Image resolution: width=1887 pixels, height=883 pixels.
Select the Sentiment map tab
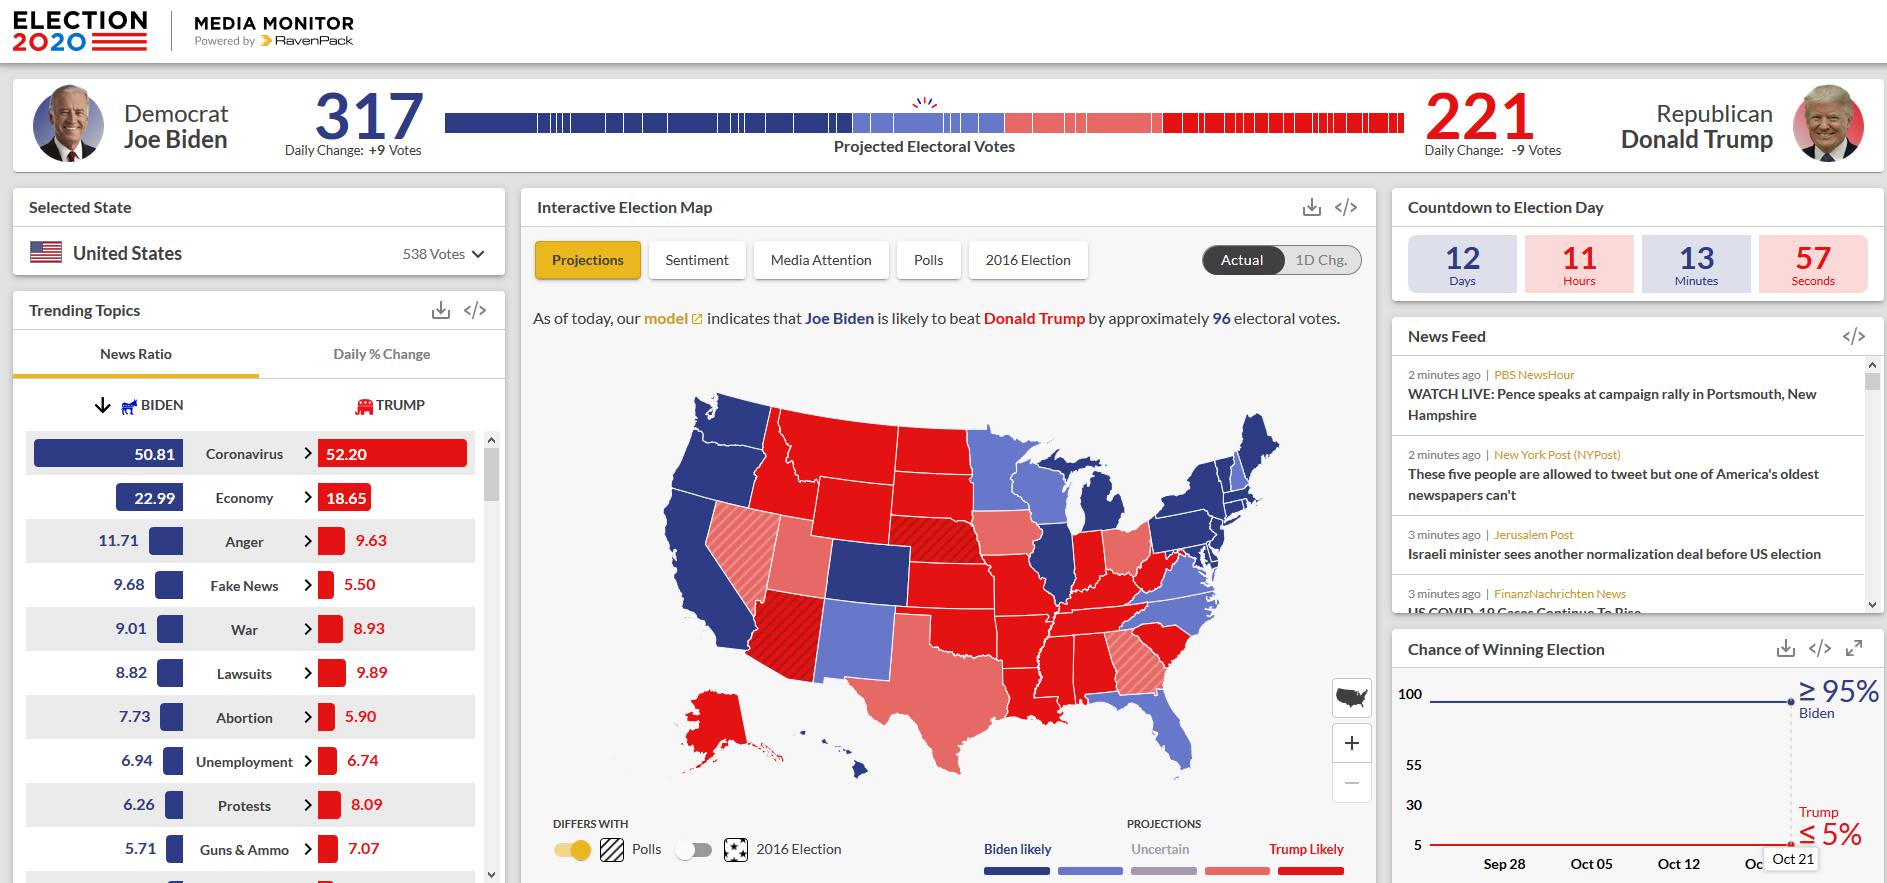click(x=696, y=260)
